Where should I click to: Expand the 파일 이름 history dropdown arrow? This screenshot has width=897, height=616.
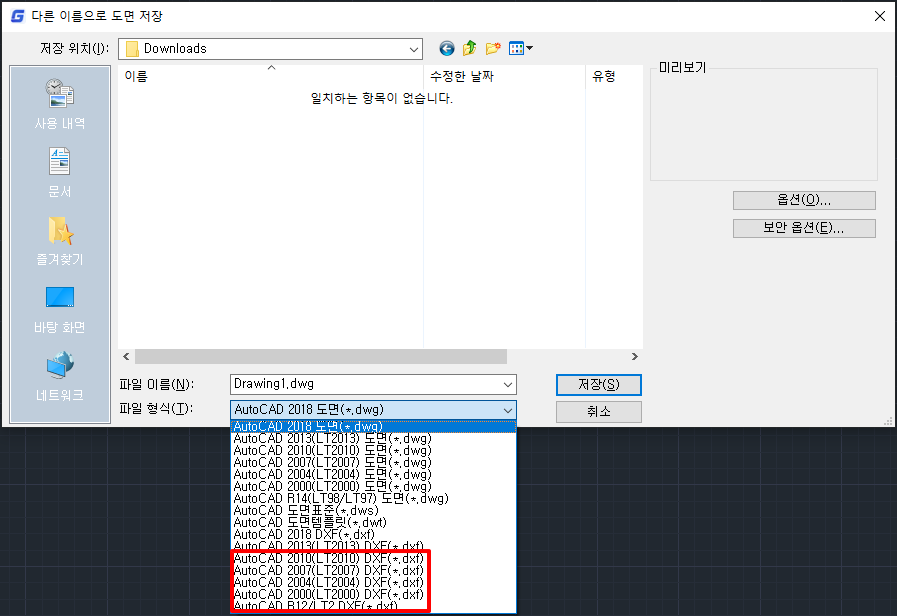[507, 384]
